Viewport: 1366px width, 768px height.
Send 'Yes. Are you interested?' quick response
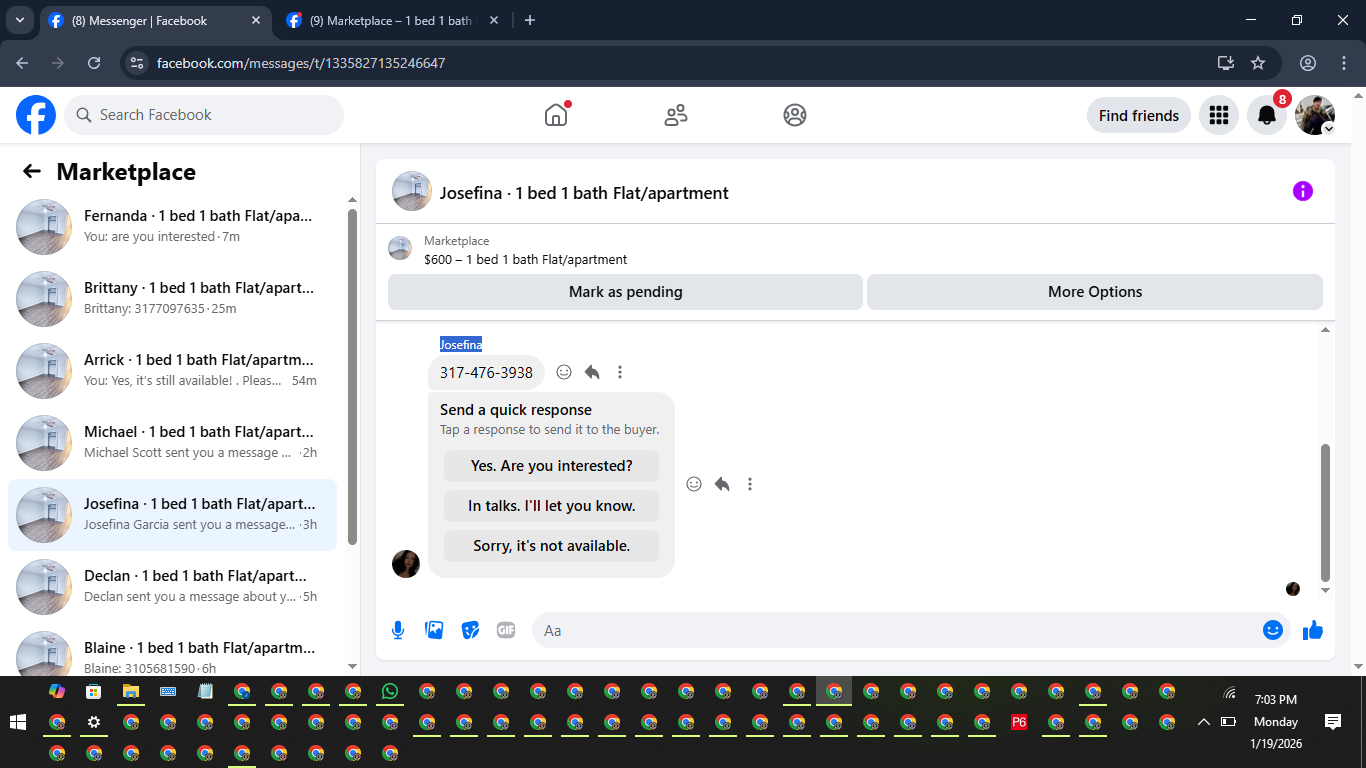click(552, 466)
